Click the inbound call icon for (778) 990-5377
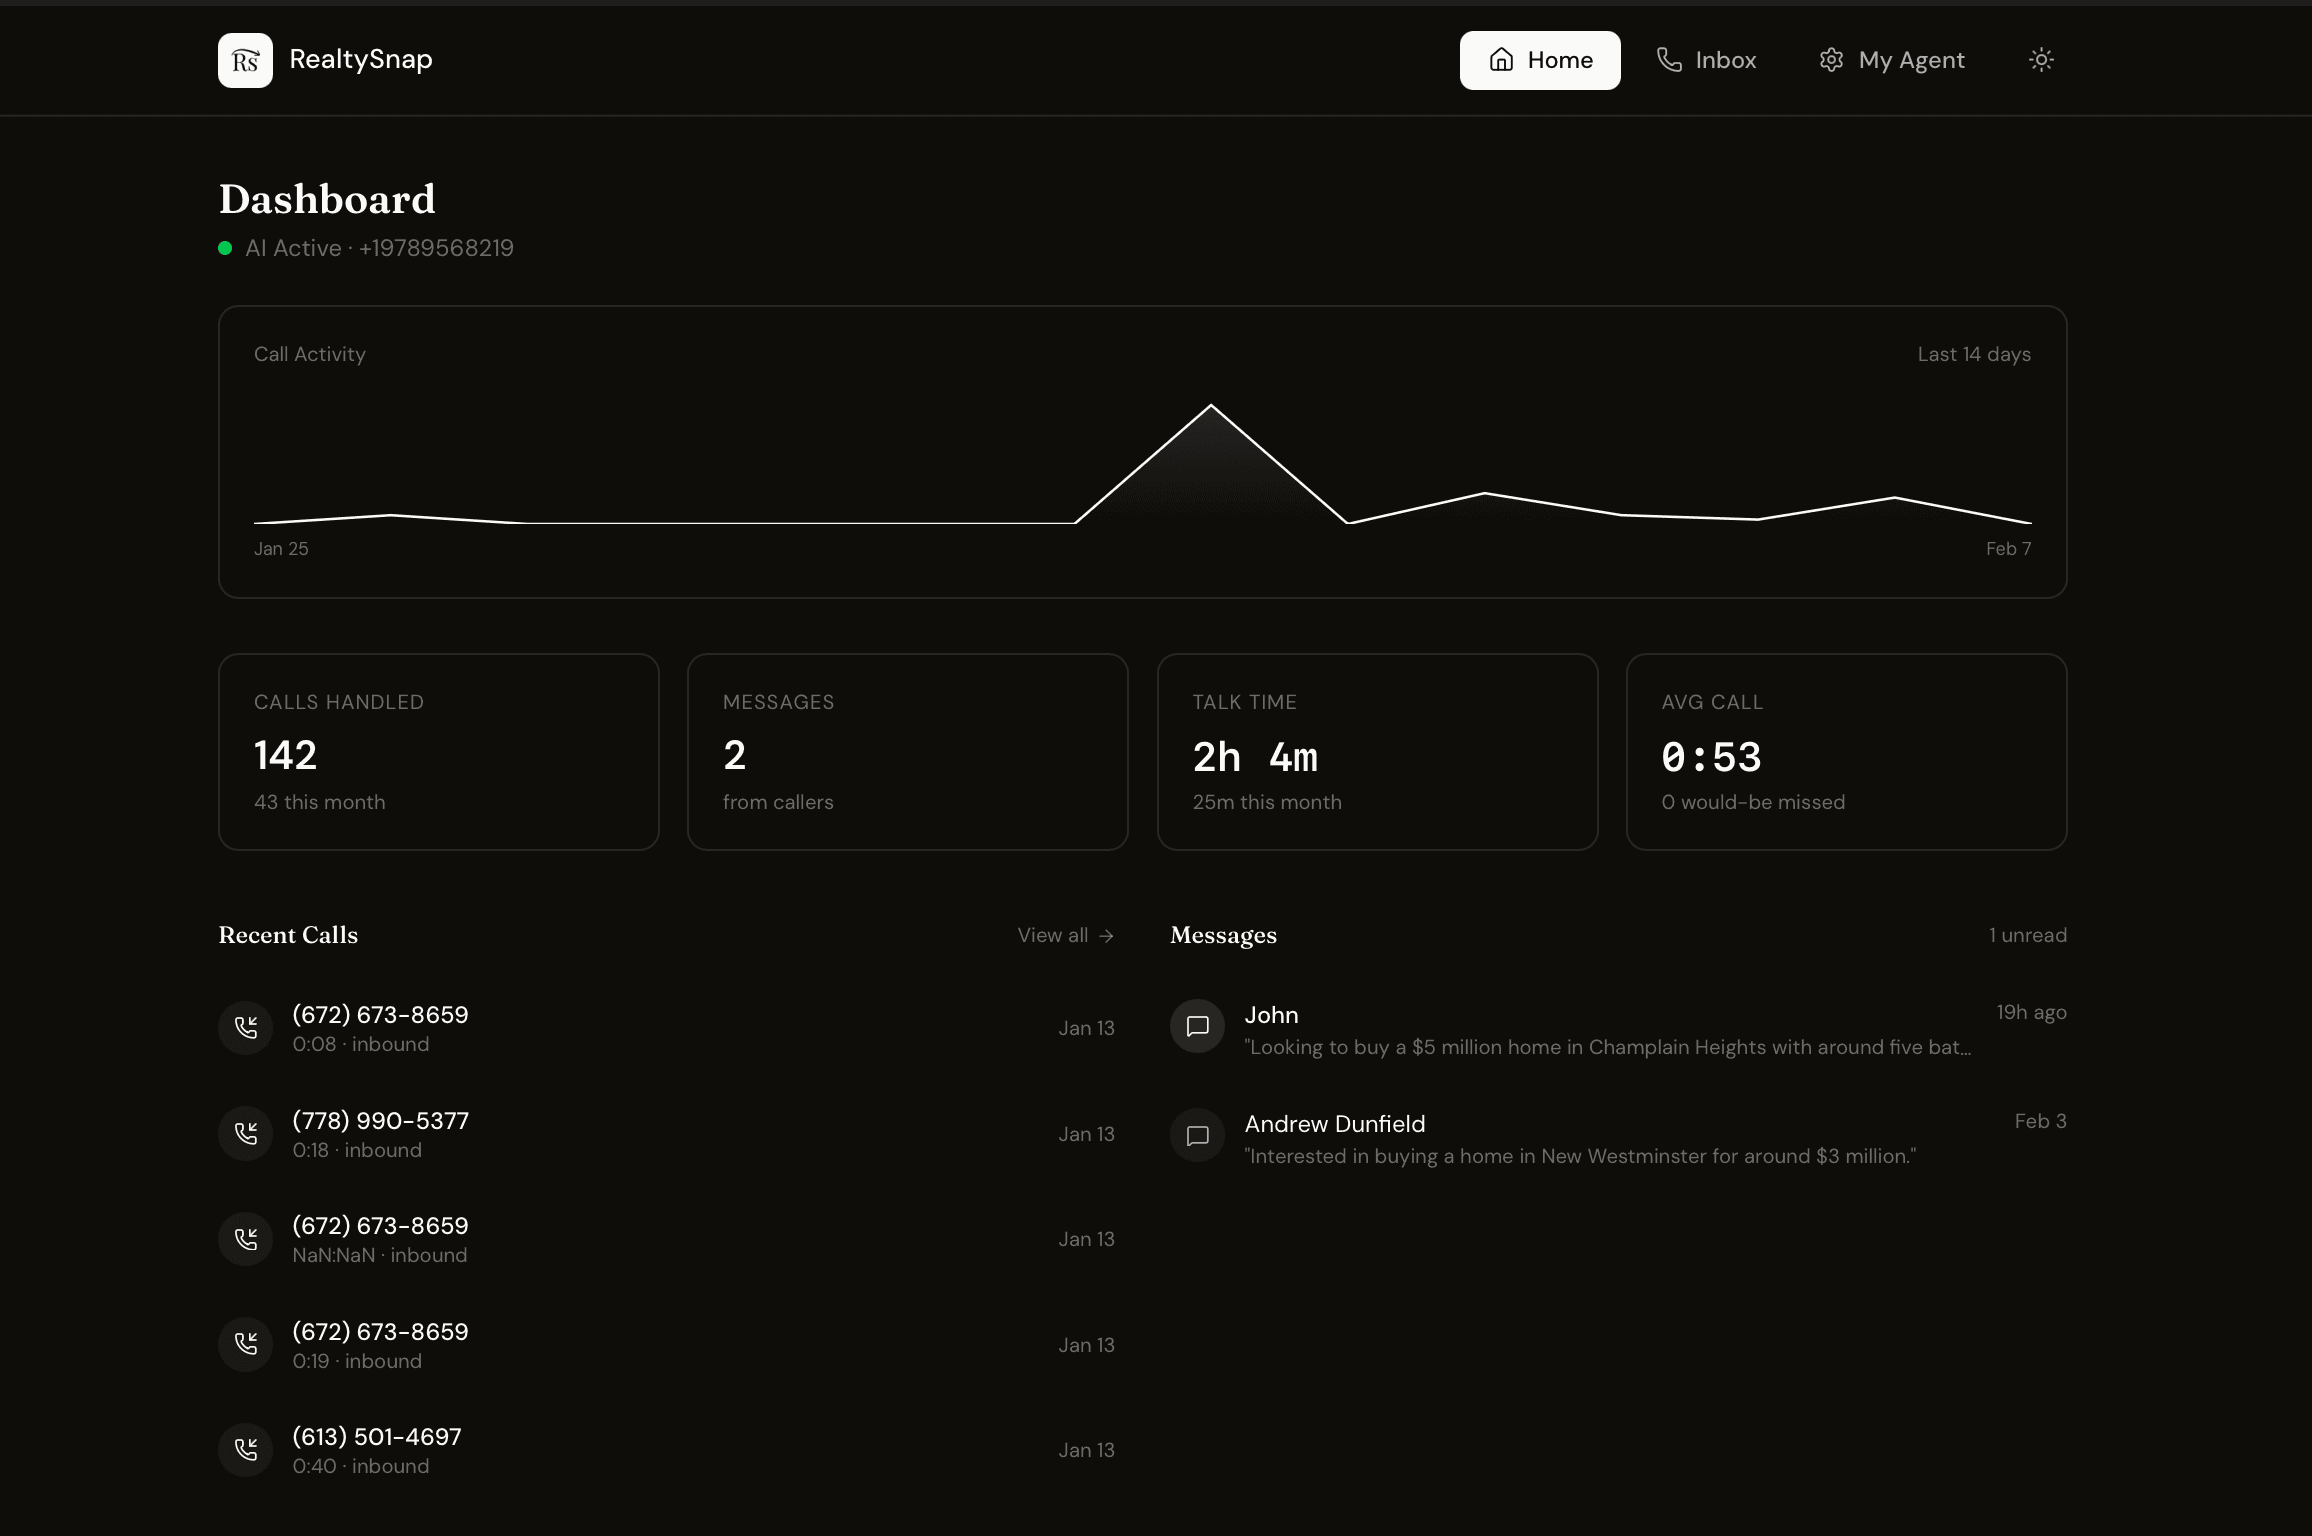The image size is (2312, 1536). tap(246, 1133)
